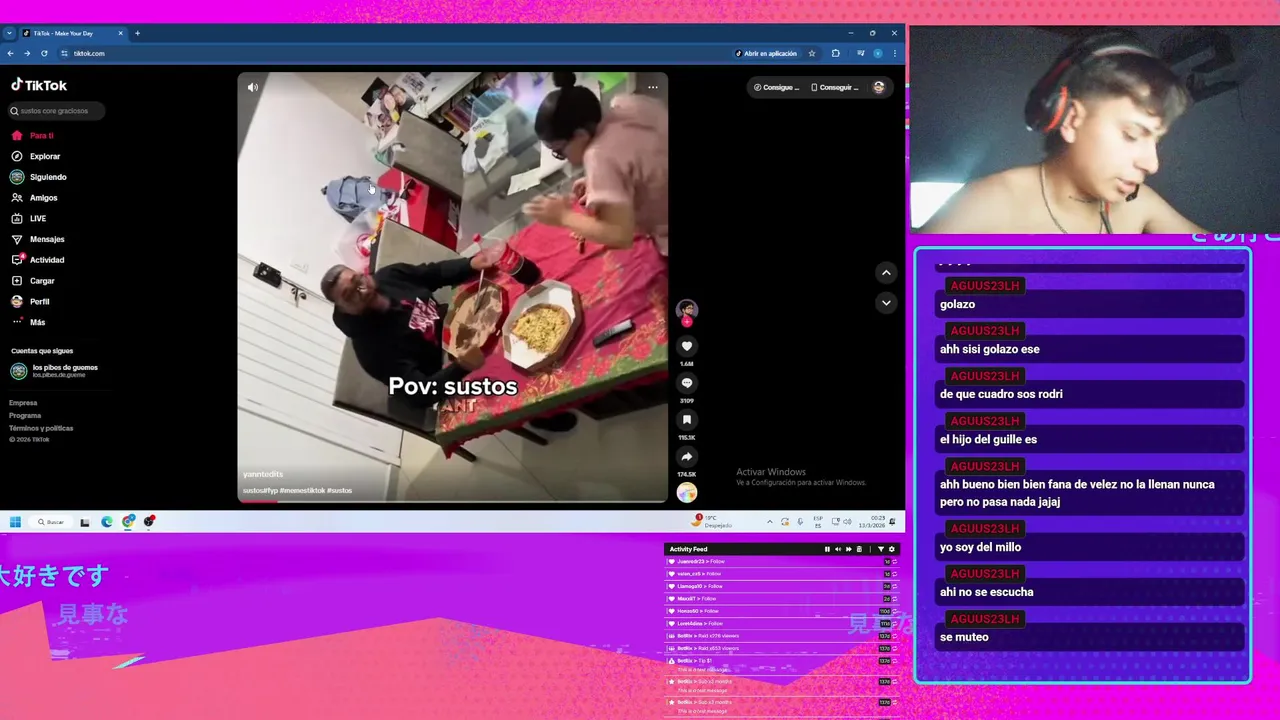Open the Para ti feed
Image resolution: width=1280 pixels, height=720 pixels.
coord(32,135)
